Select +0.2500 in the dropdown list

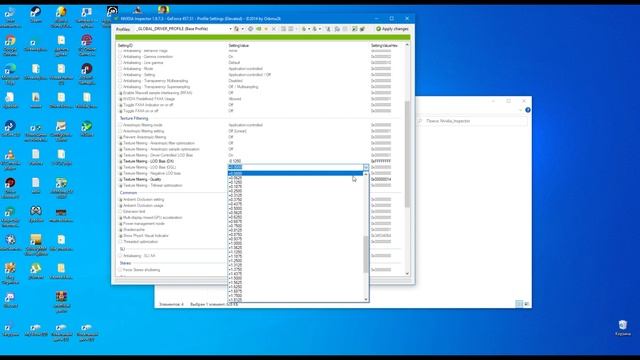(295, 191)
